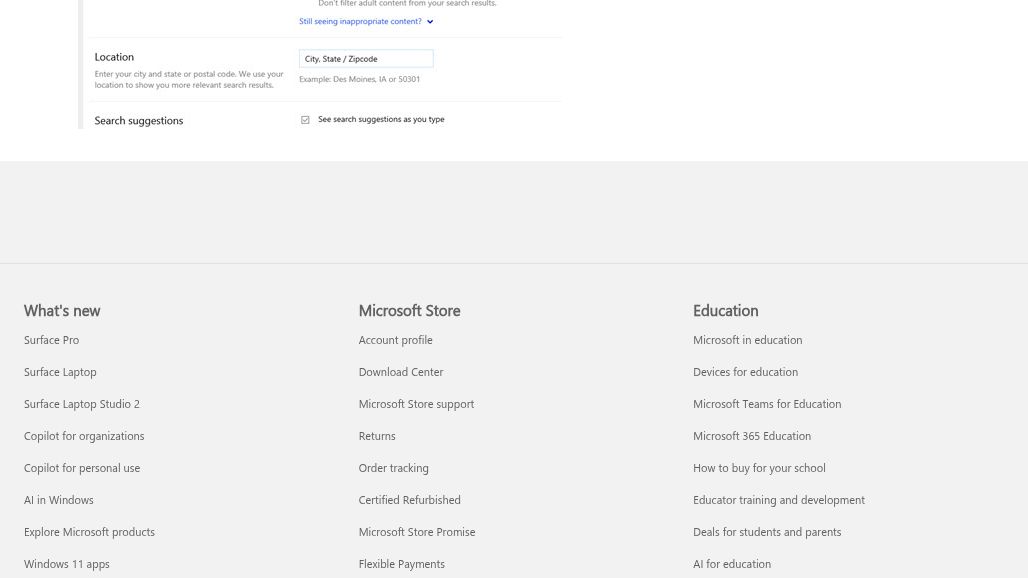Image resolution: width=1028 pixels, height=578 pixels.
Task: Open Copilot for personal use link
Action: [x=82, y=469]
